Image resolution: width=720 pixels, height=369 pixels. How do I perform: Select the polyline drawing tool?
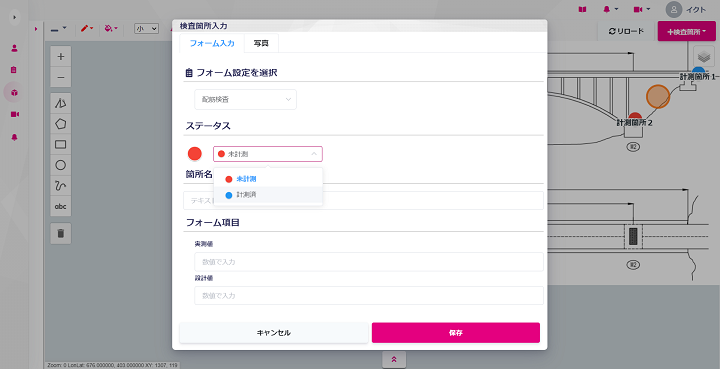tap(61, 103)
